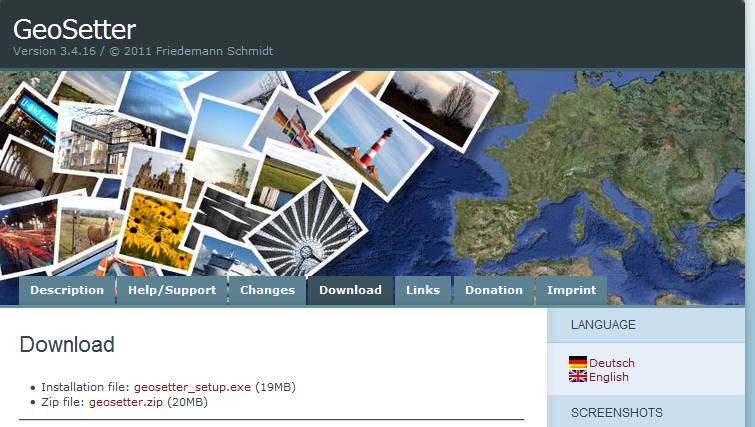Image resolution: width=755 pixels, height=427 pixels.
Task: Download the geosetter_setup.exe installation file
Action: pos(193,386)
